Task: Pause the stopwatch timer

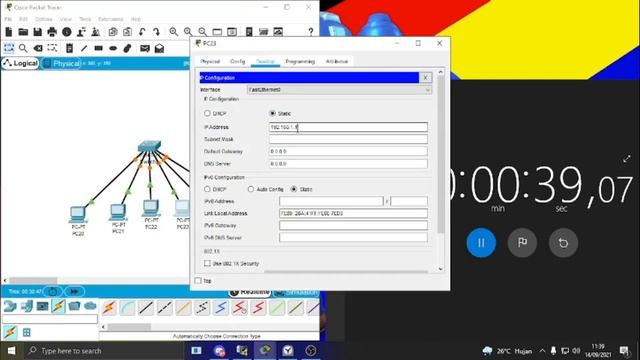Action: click(481, 243)
